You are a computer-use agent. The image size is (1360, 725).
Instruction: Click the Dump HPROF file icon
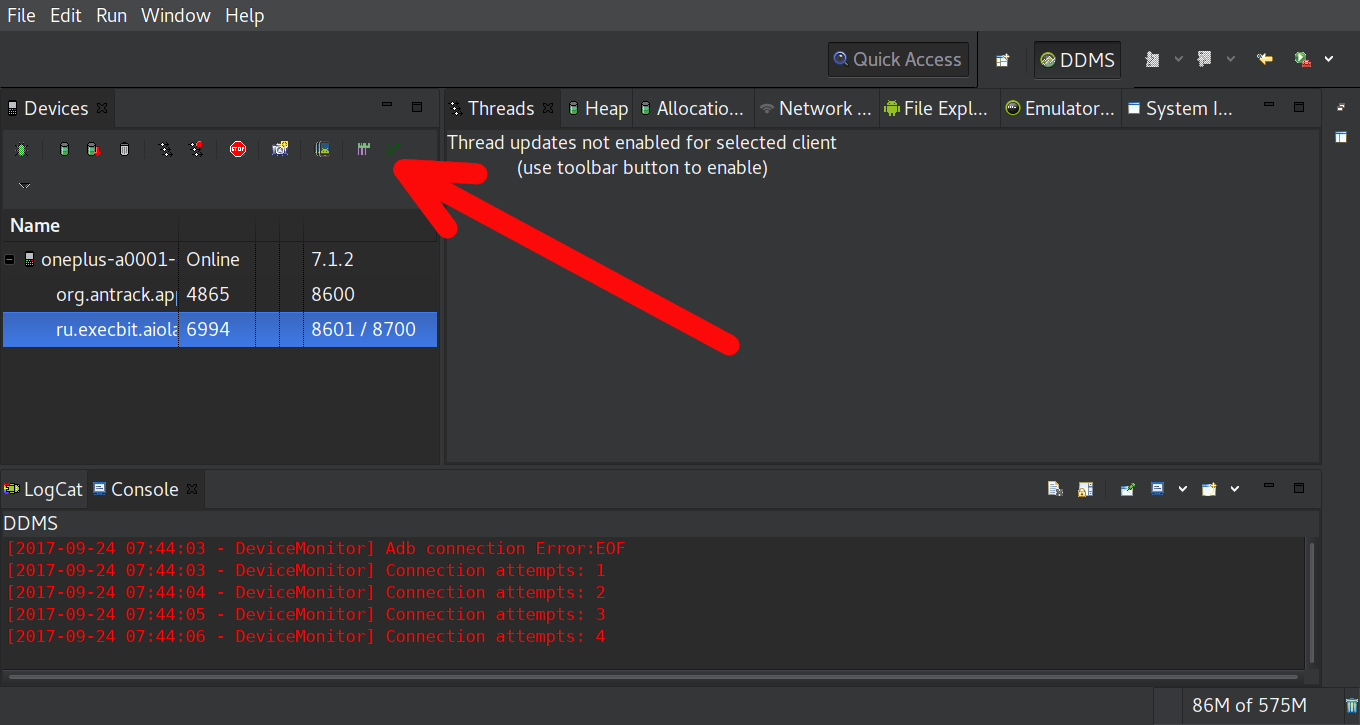pos(93,150)
